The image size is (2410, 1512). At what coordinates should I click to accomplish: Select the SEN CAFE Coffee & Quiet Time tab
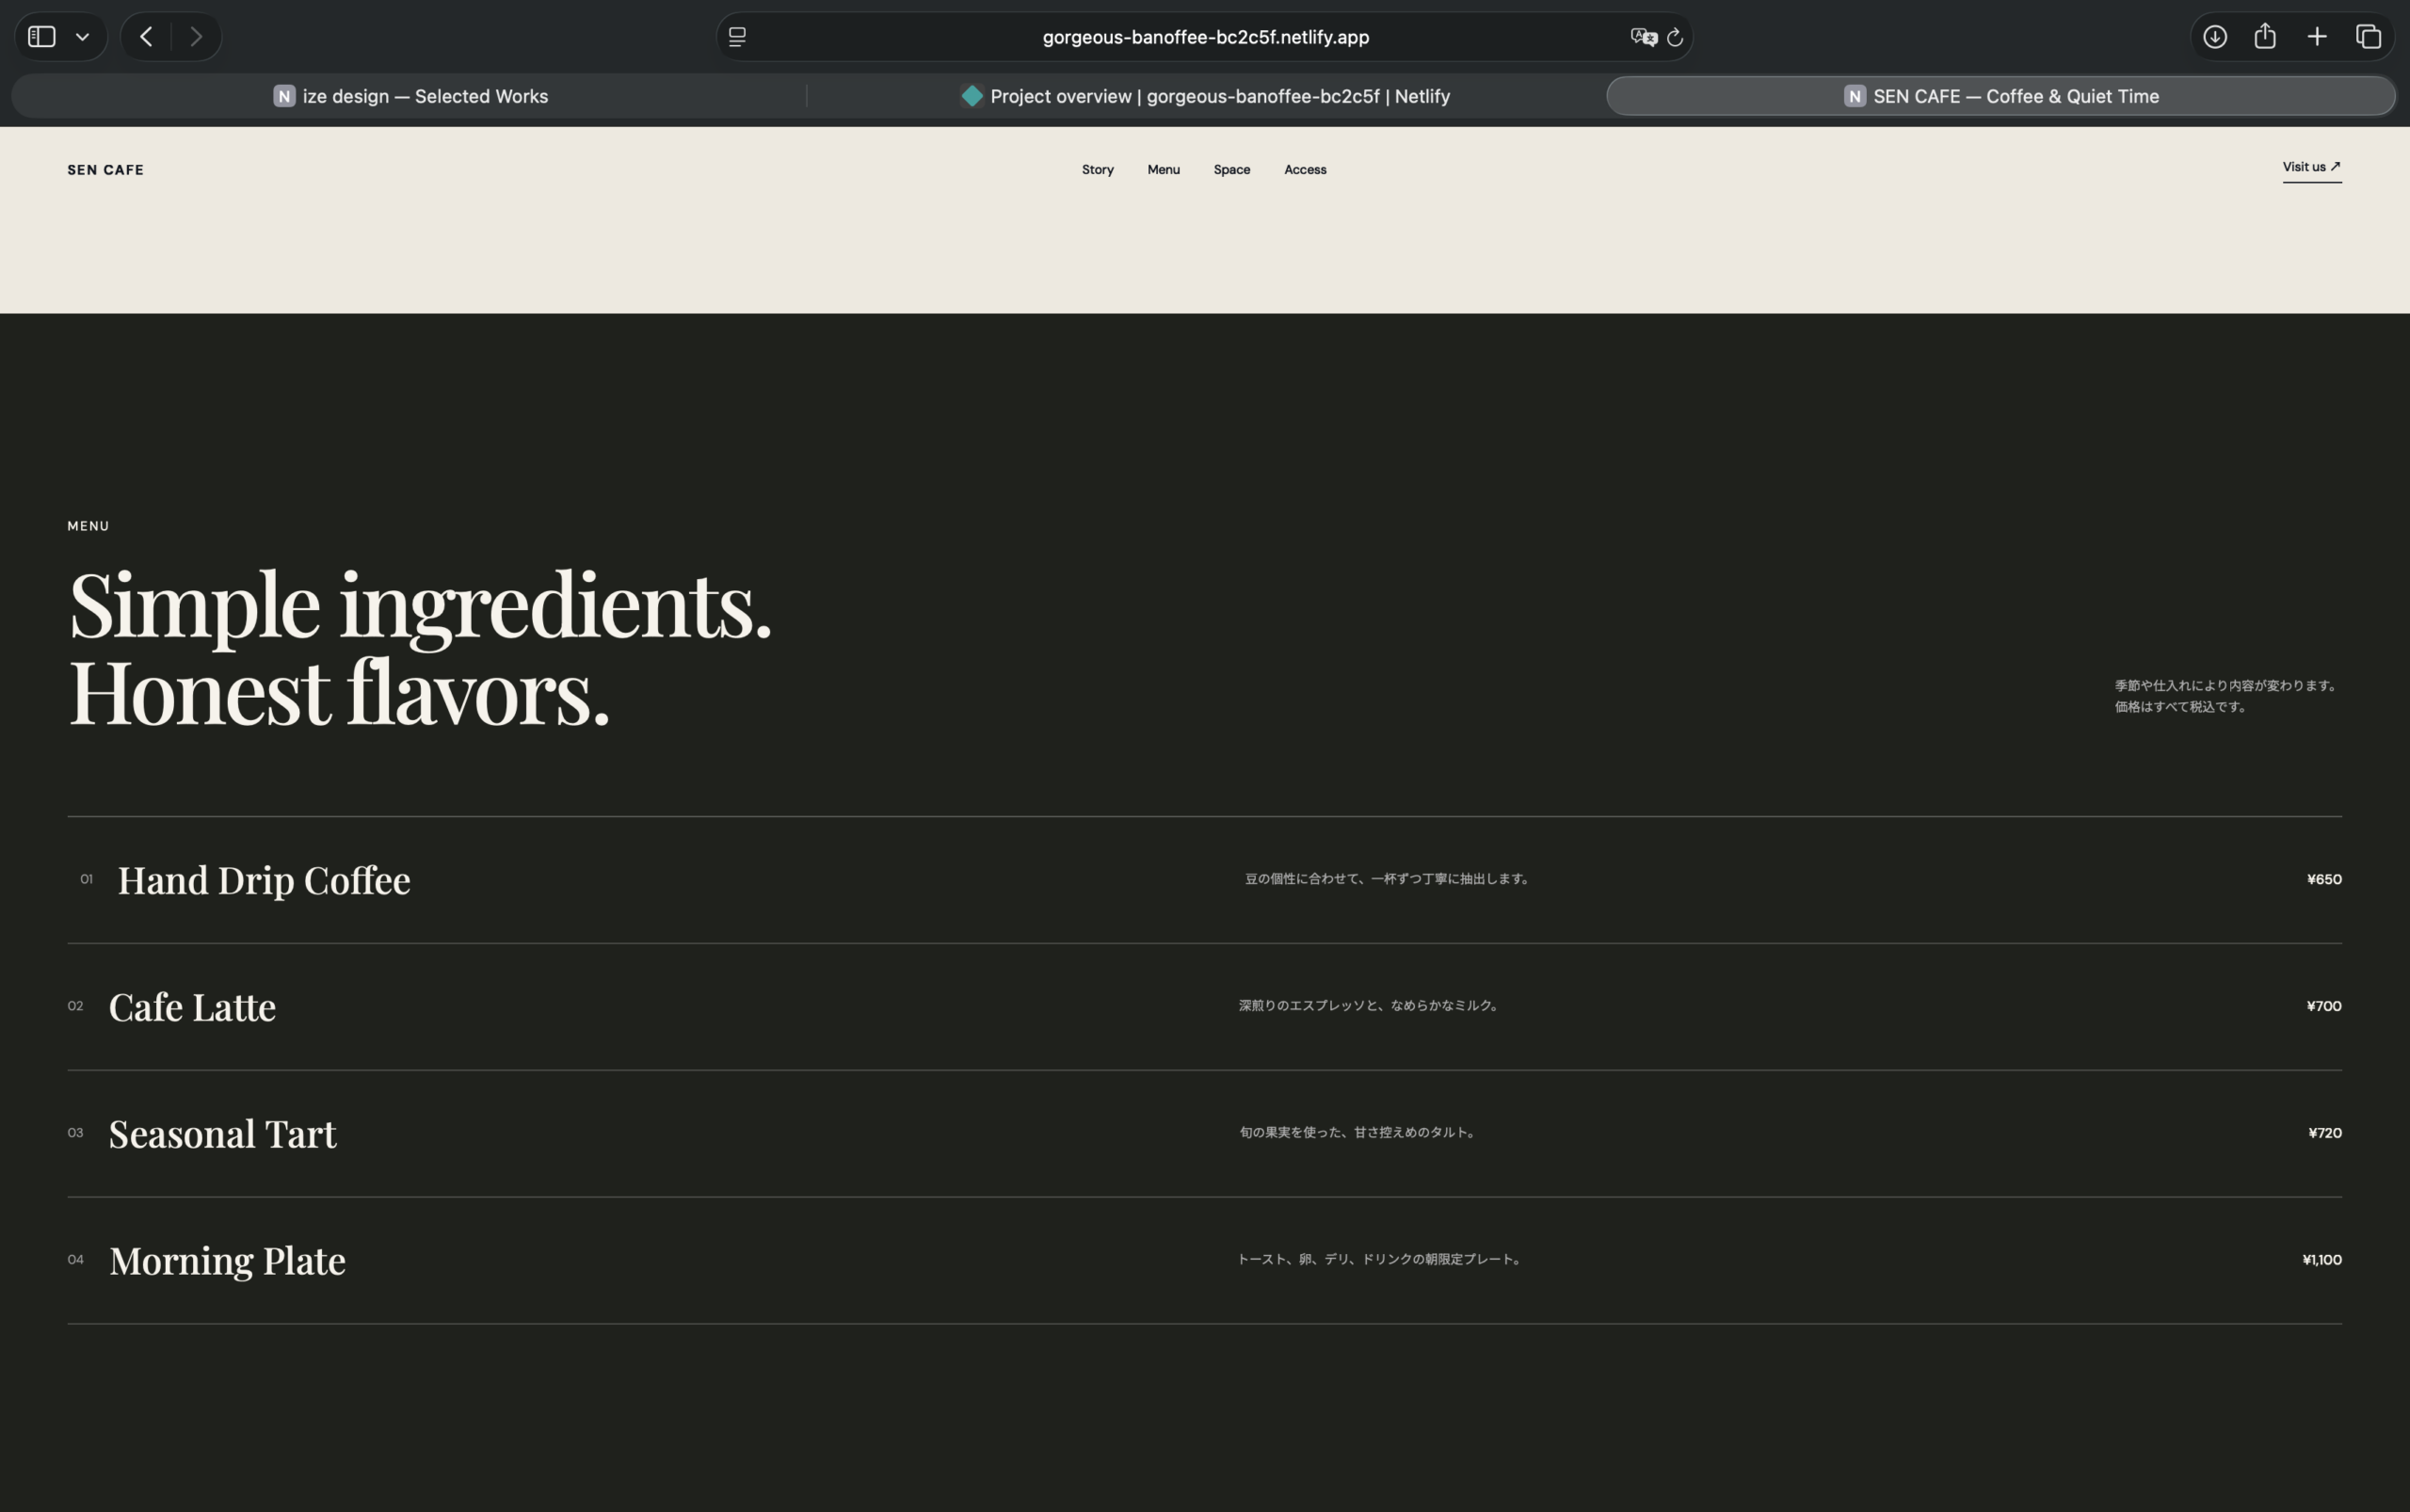2001,96
